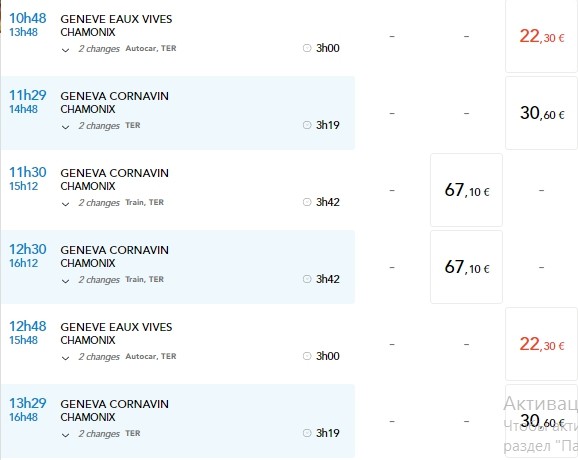
Task: Expand the 10h48 journey changes chevron
Action: coord(65,50)
